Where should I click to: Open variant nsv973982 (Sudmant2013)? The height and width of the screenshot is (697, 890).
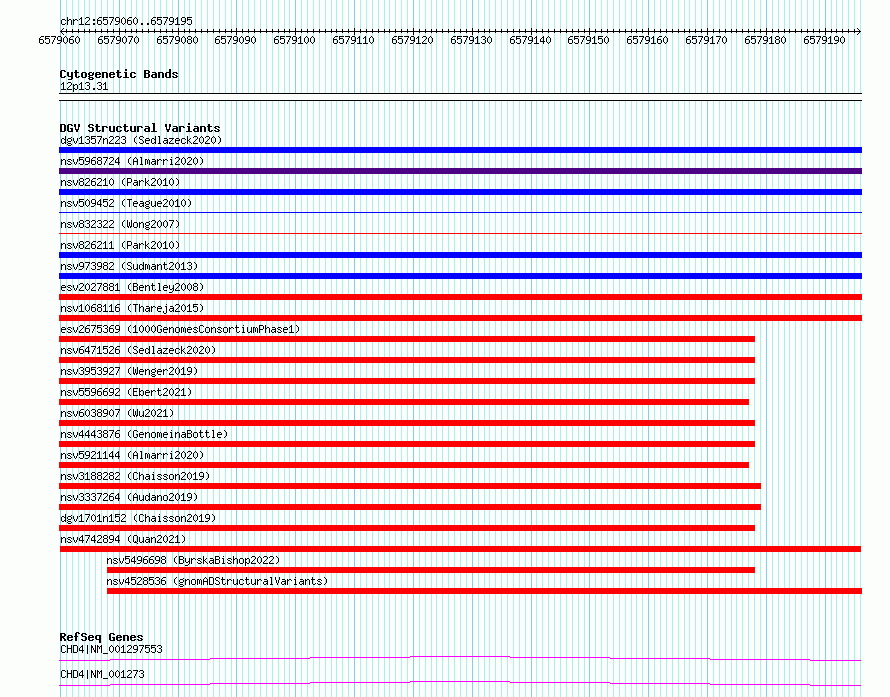129,266
